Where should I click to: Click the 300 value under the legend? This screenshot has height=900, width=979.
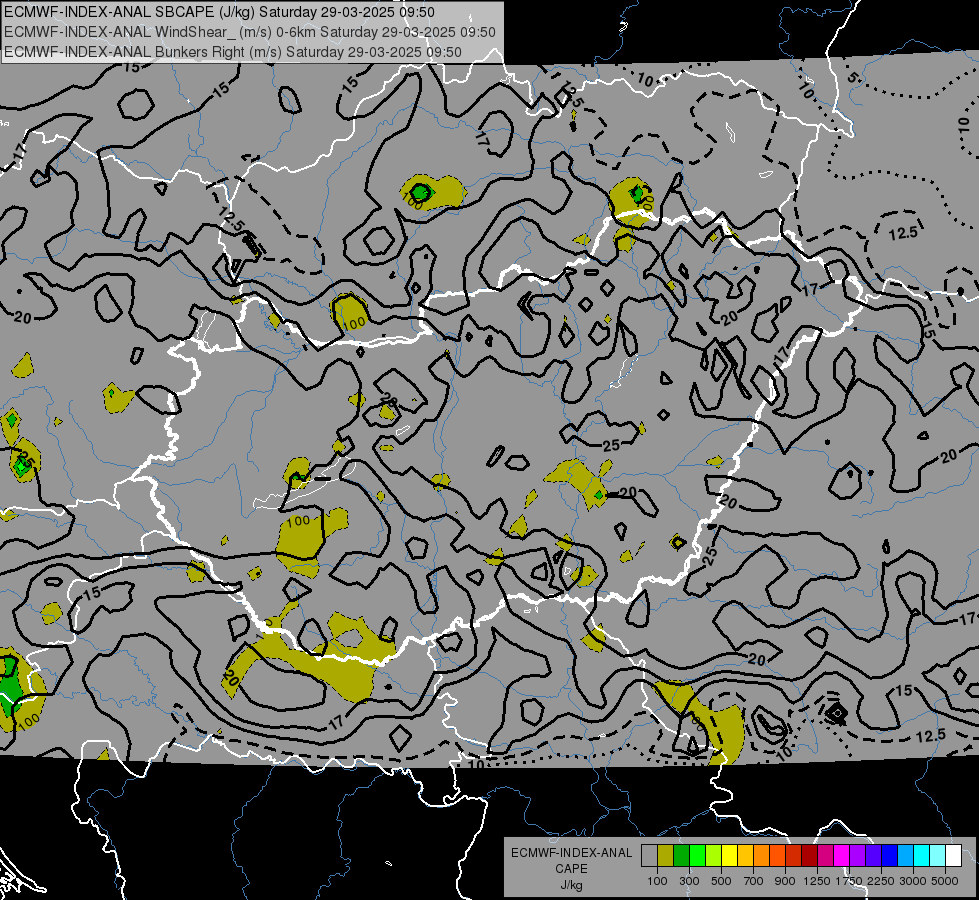pyautogui.click(x=689, y=881)
